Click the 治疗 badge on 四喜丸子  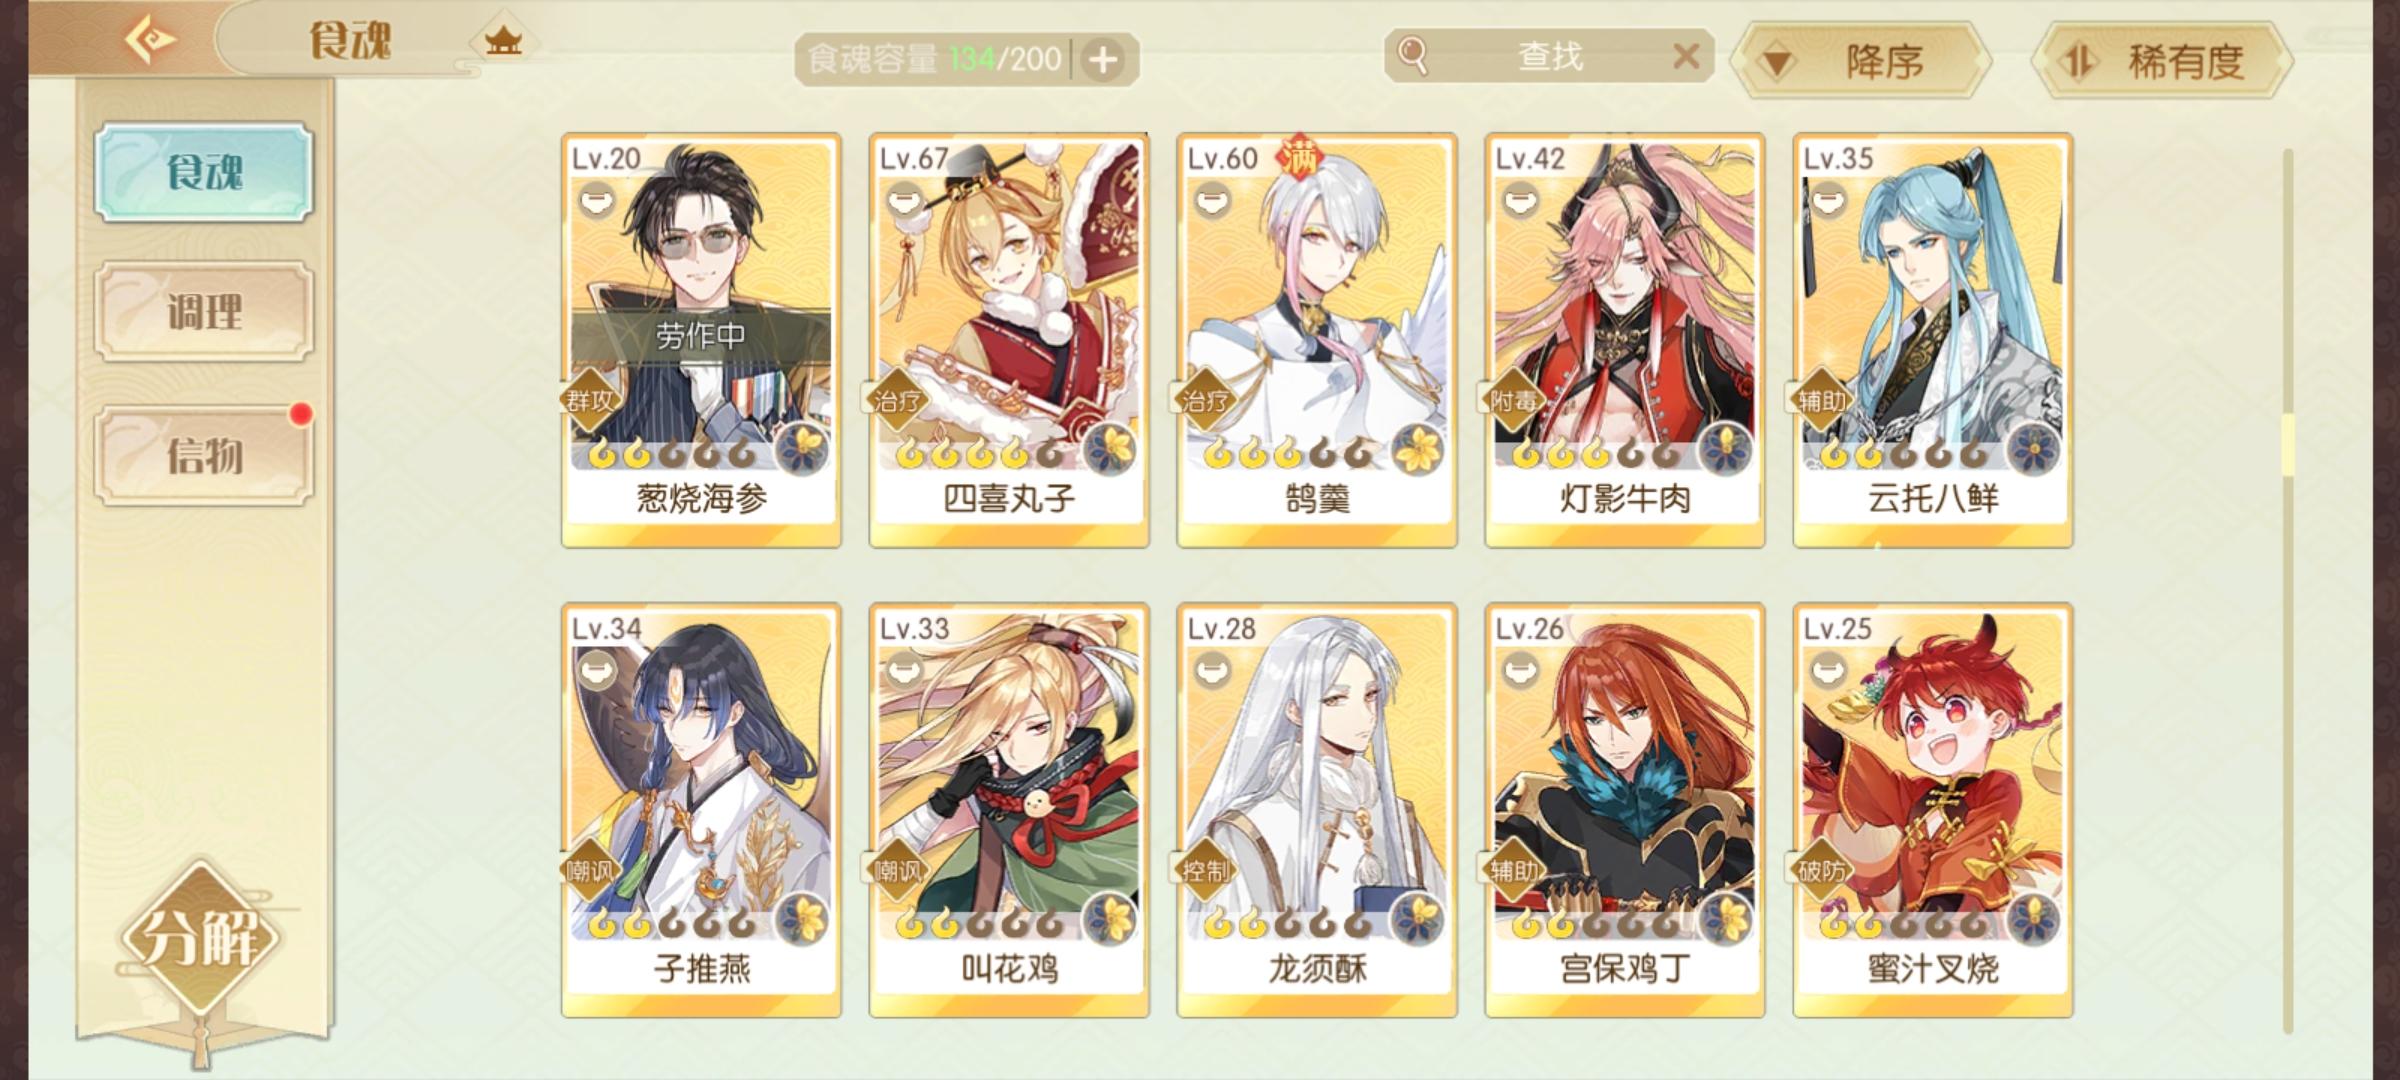click(x=897, y=401)
